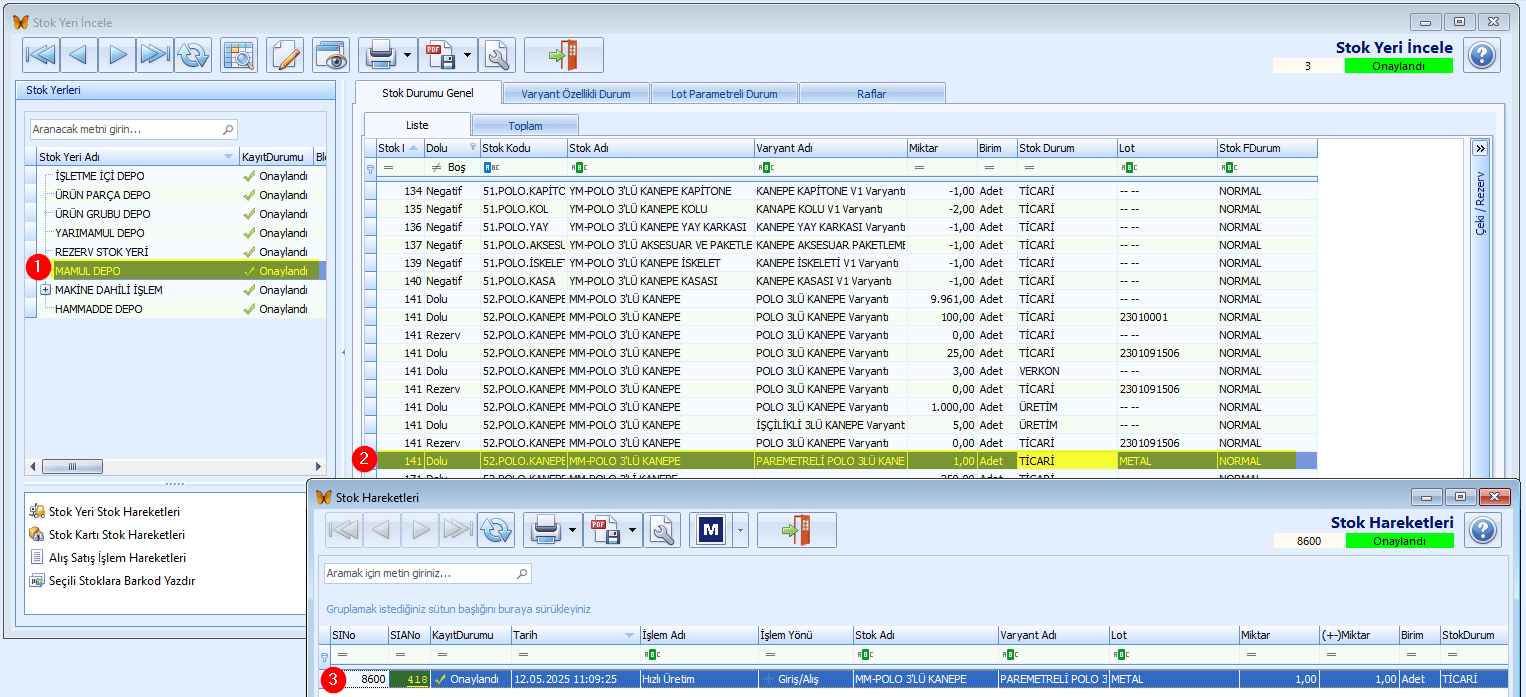Expand the Çeki / Rezerv side panel arrow

1480,148
